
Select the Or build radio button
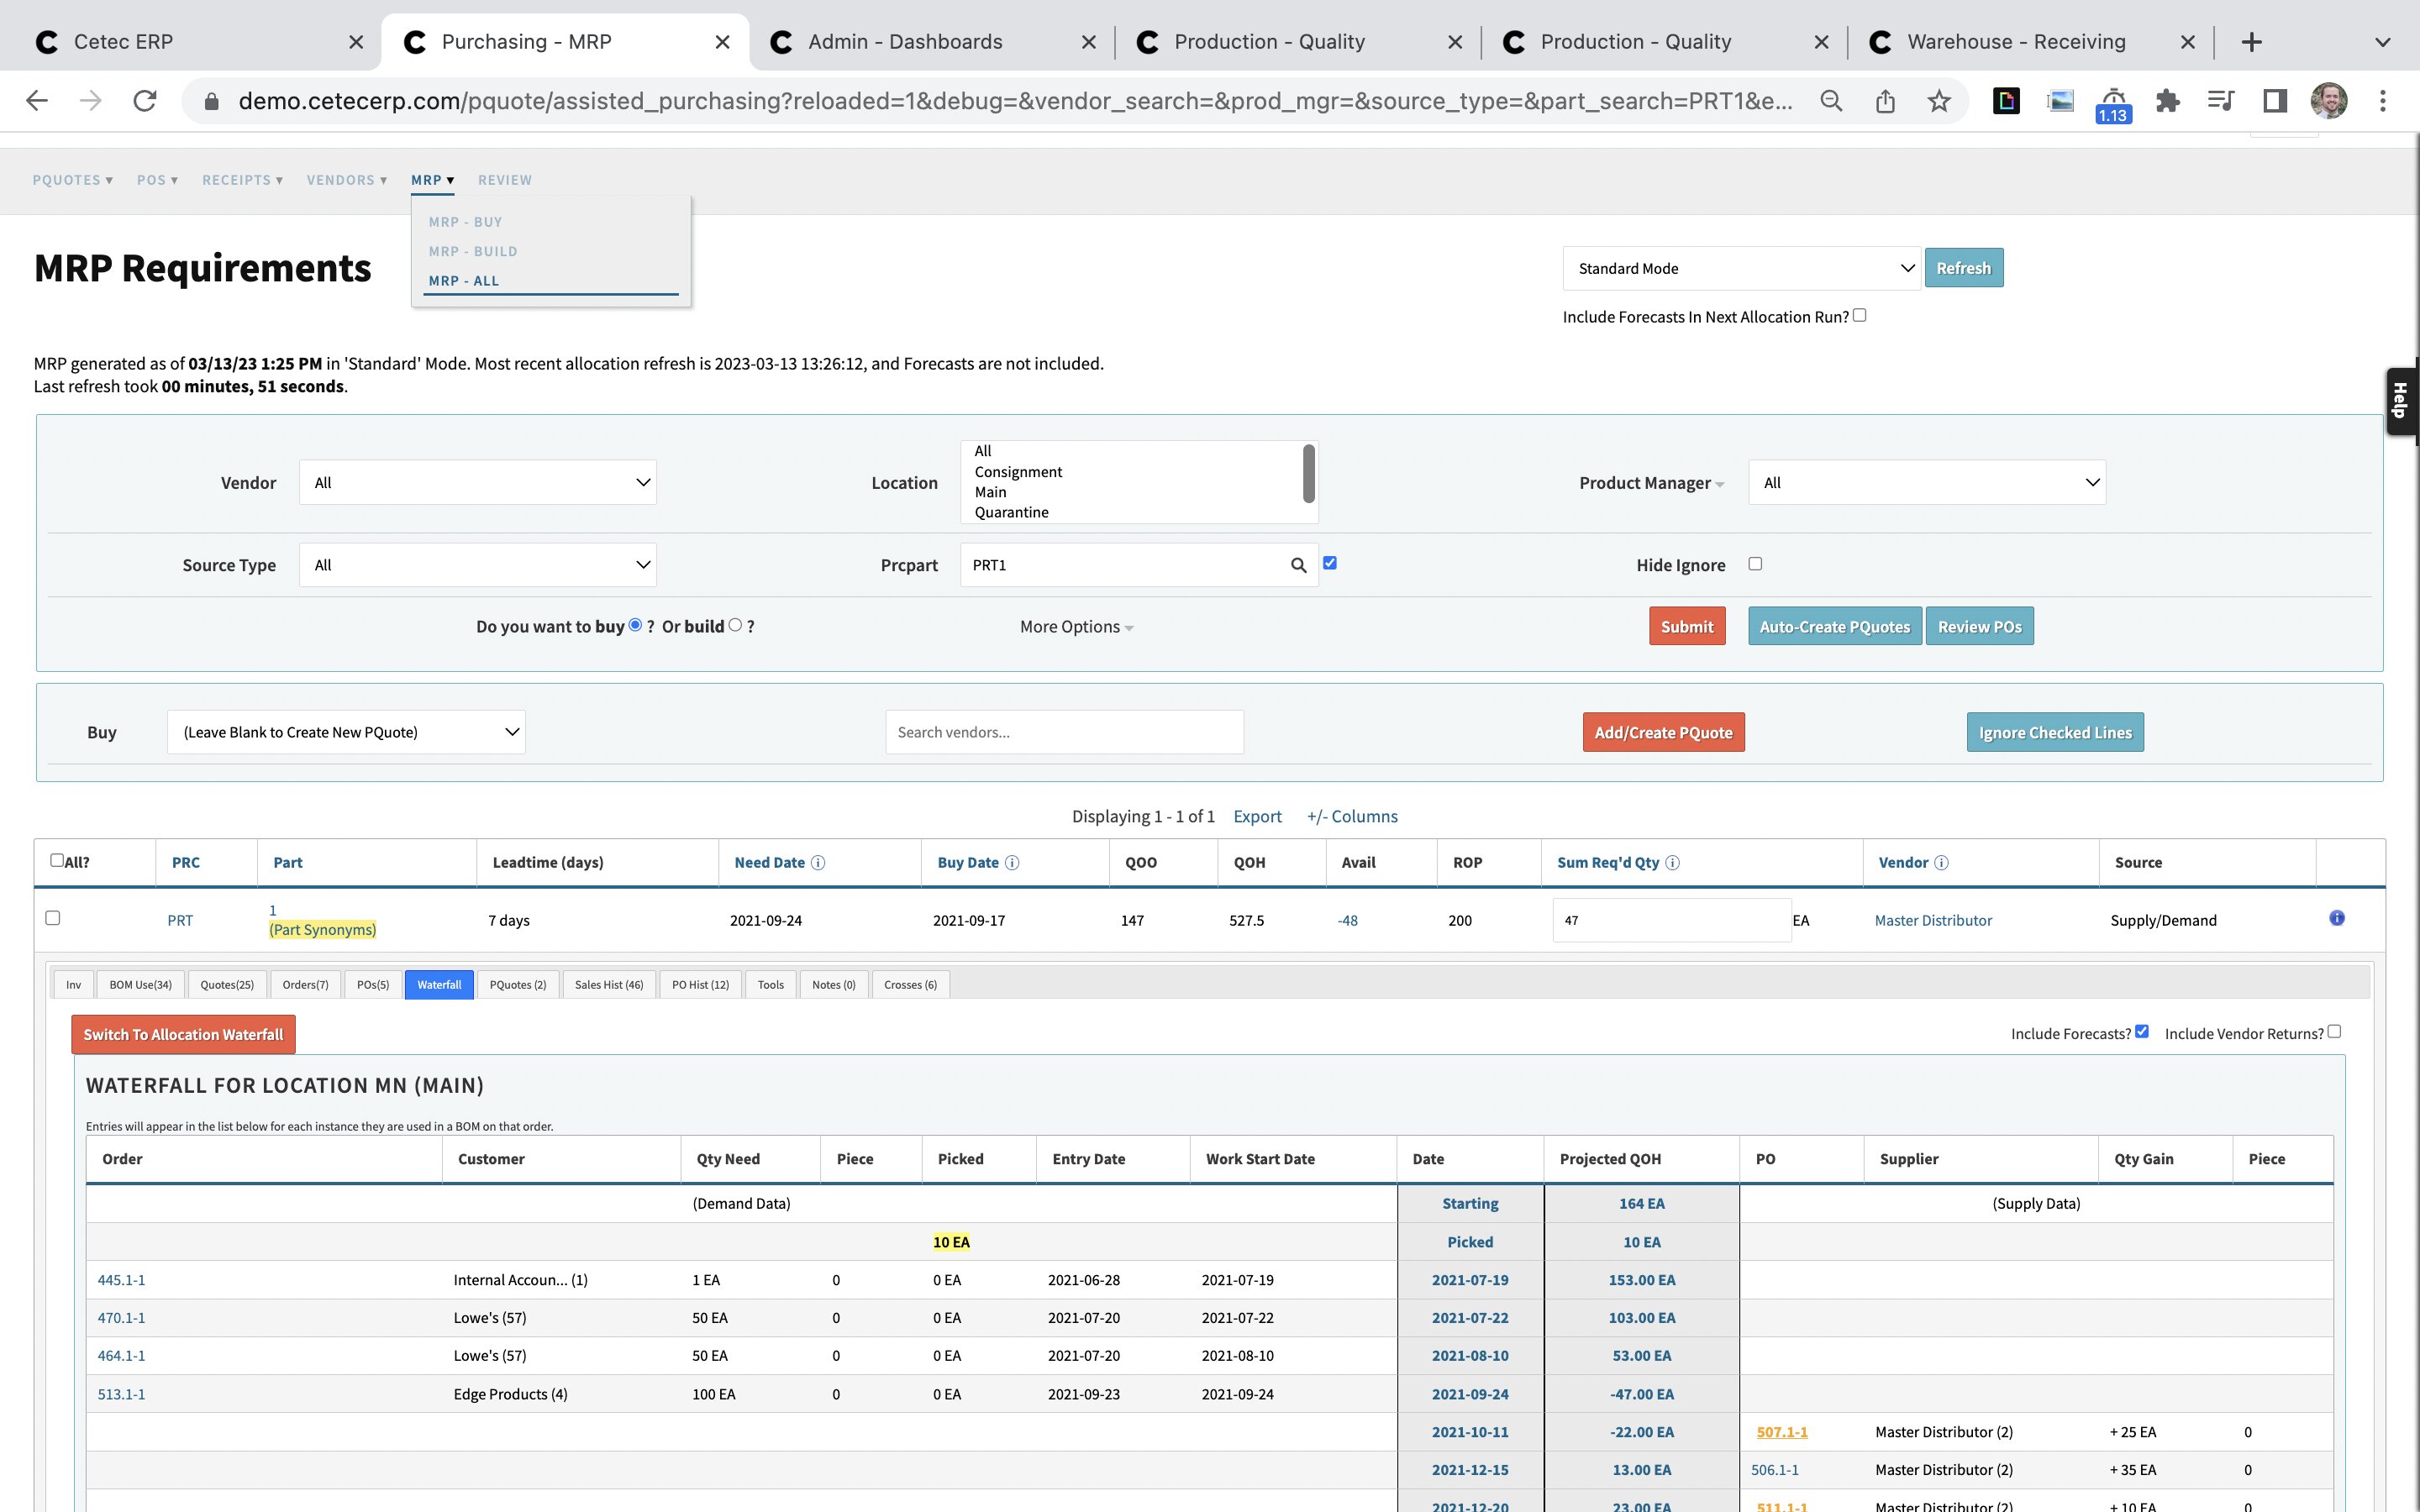point(735,625)
